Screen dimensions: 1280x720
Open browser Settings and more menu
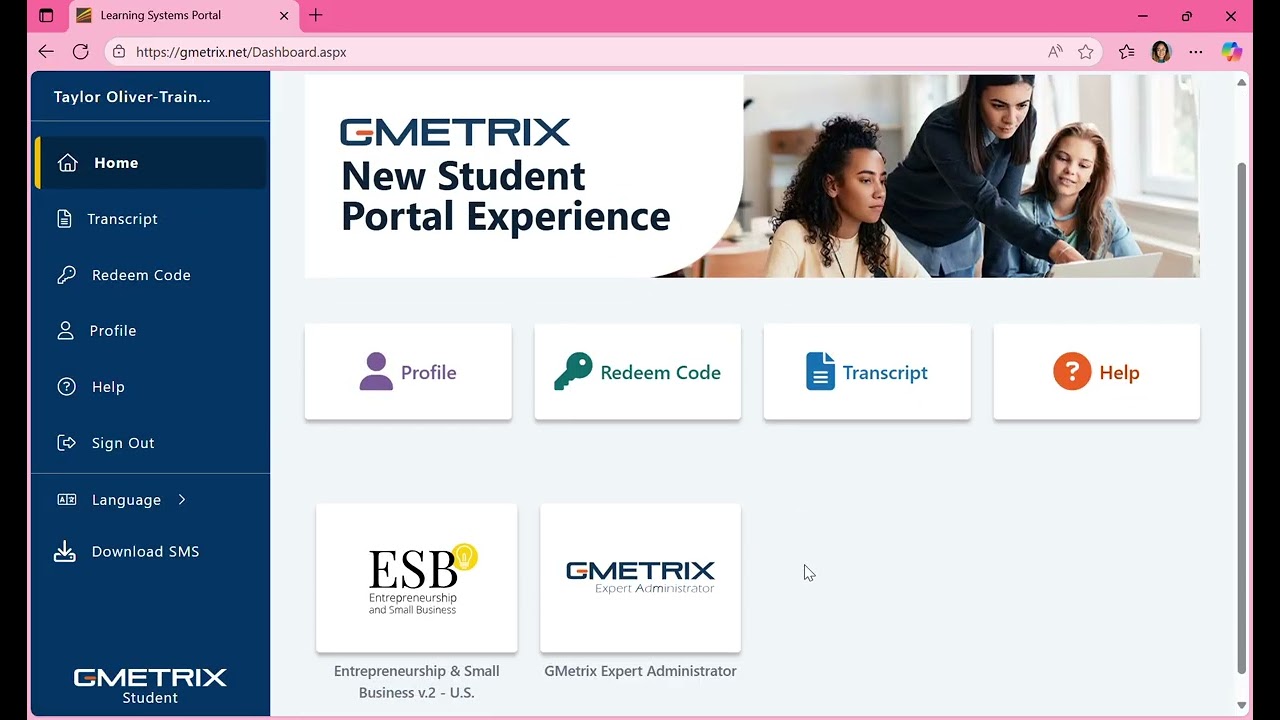click(x=1196, y=52)
